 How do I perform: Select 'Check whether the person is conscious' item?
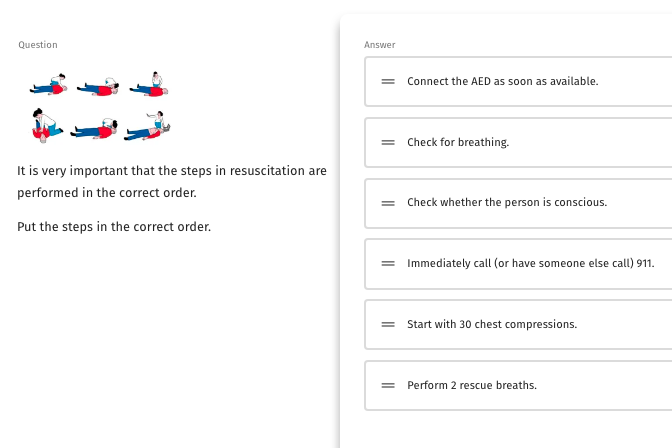518,203
